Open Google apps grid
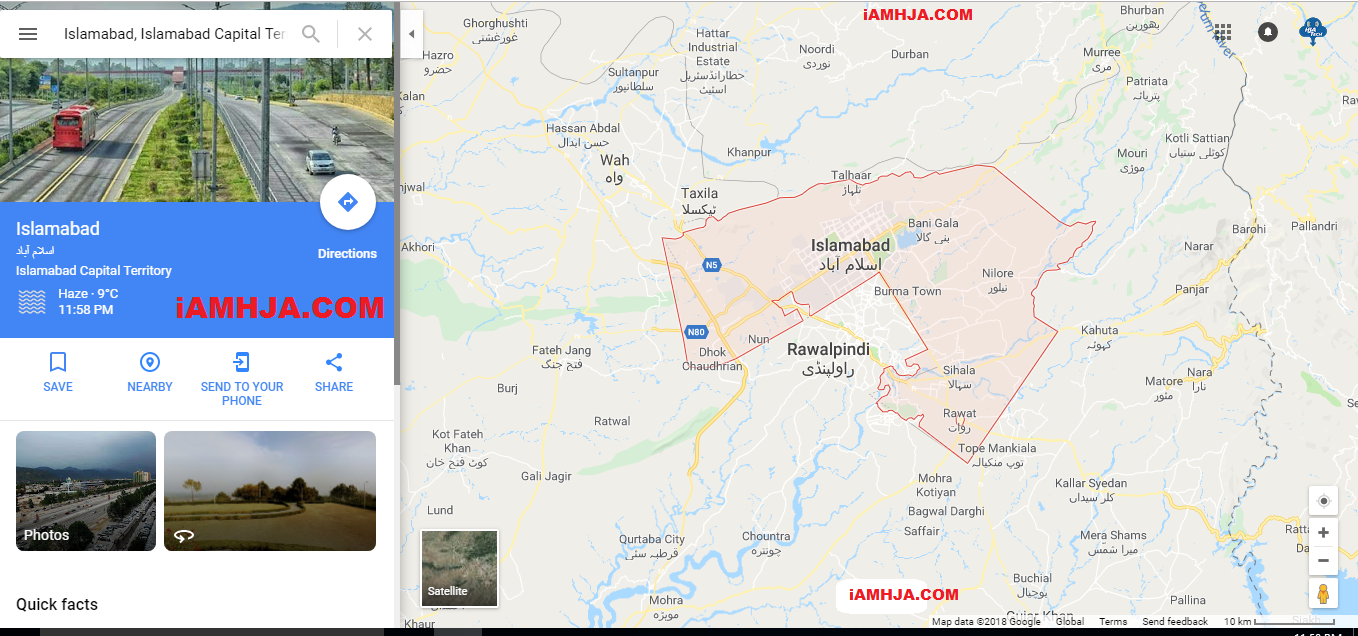 1222,32
